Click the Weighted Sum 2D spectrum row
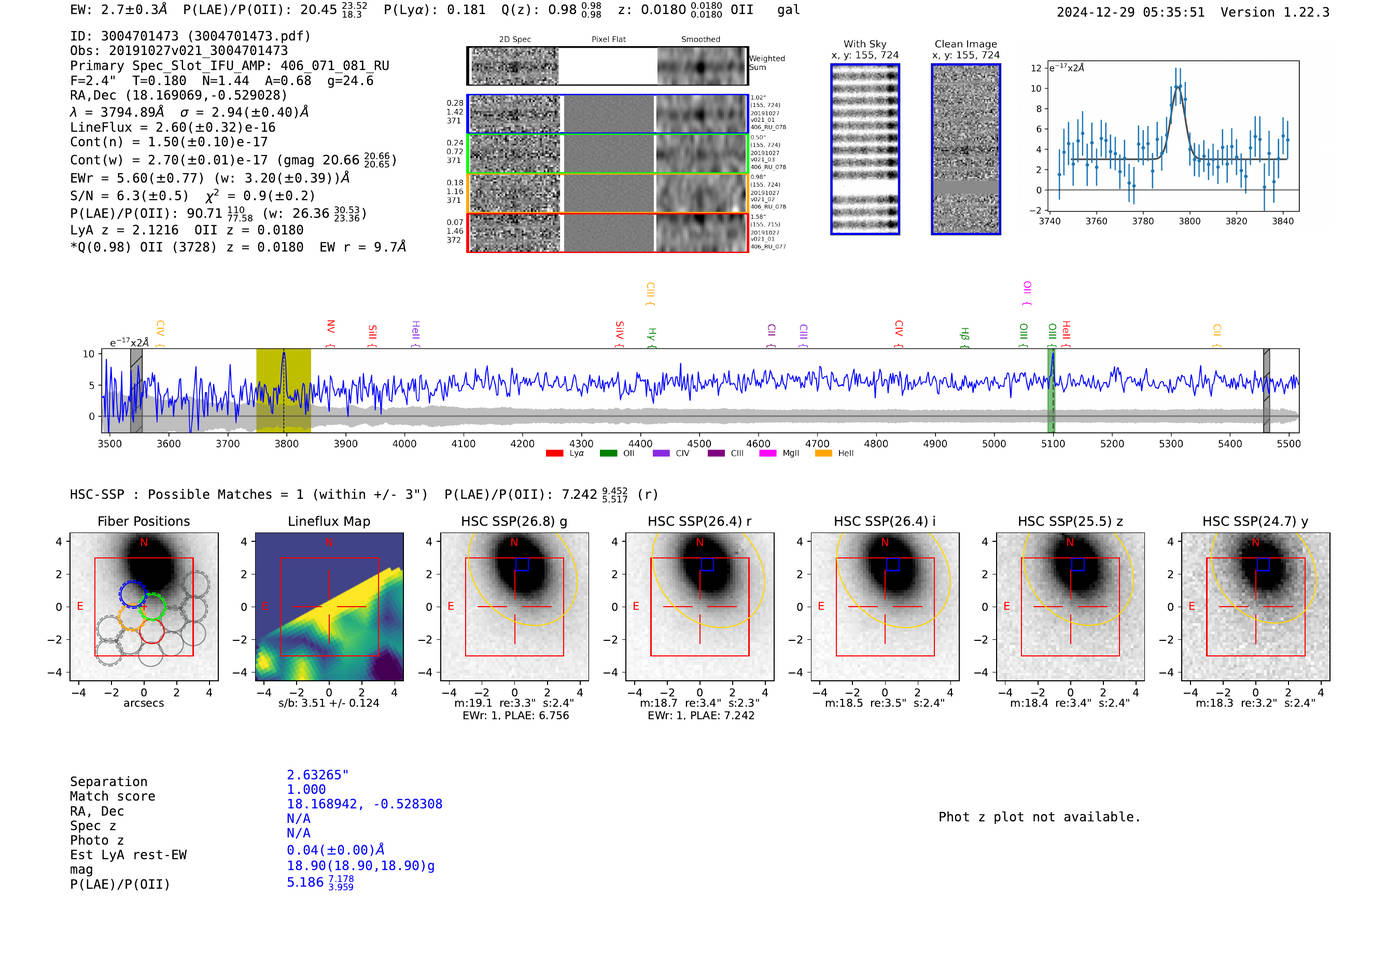The height and width of the screenshot is (953, 1400). (x=607, y=66)
